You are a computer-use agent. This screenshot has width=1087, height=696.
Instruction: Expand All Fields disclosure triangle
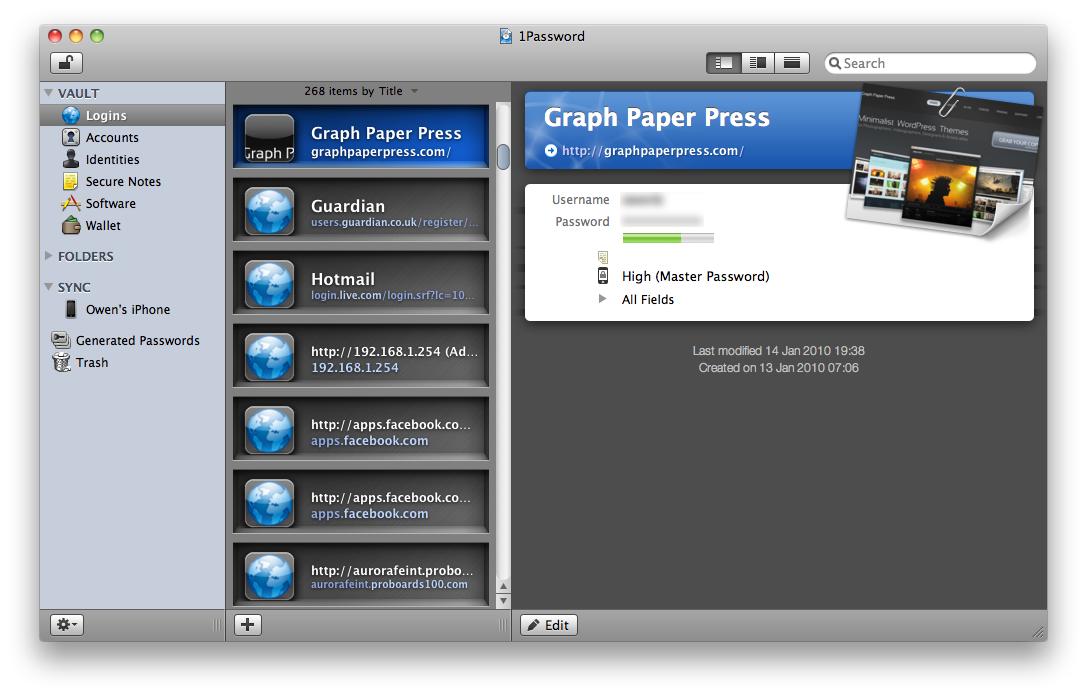[x=602, y=299]
